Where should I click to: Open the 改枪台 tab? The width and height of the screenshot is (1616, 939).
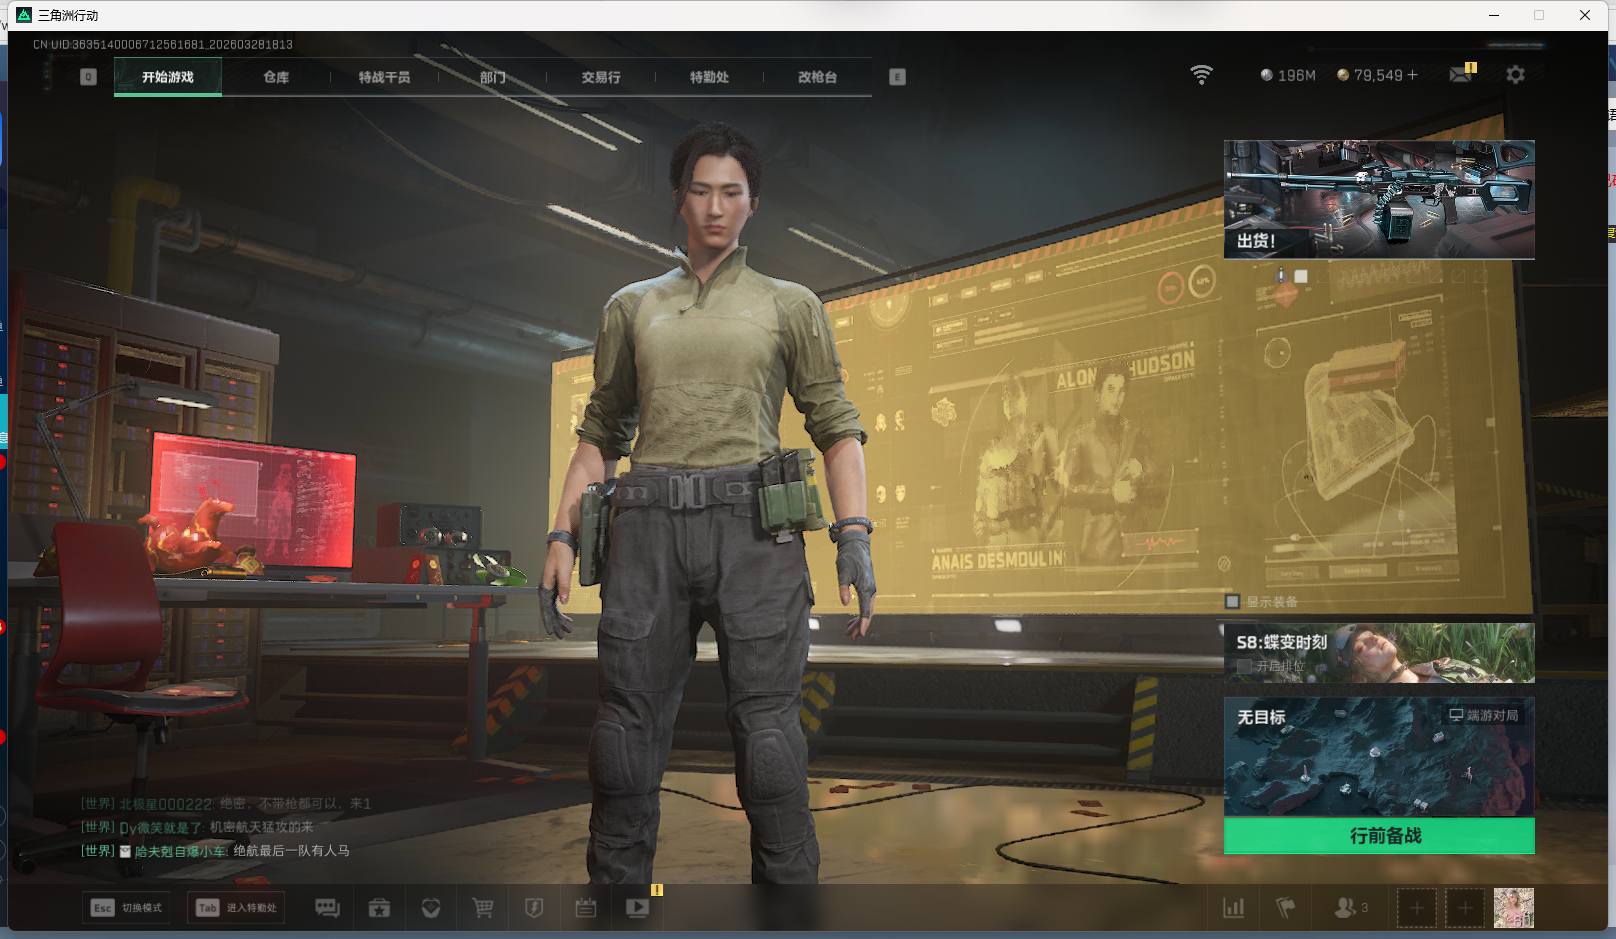coord(817,77)
